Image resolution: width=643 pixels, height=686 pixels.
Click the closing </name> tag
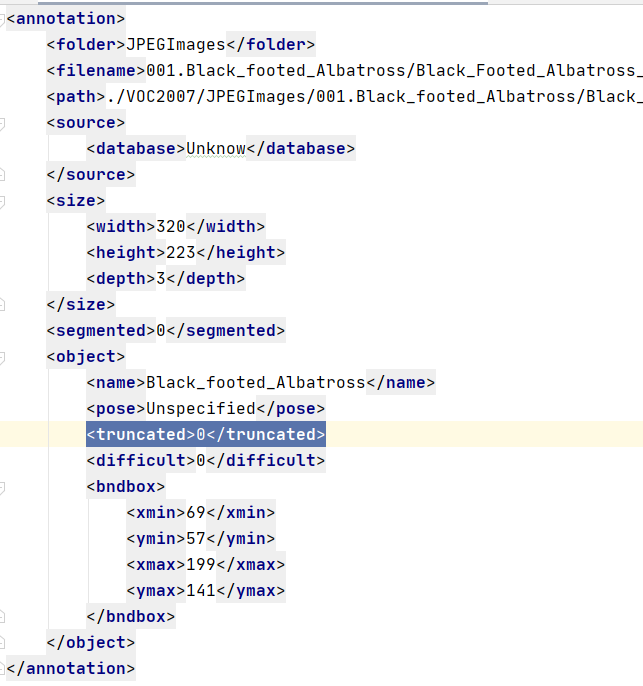(x=401, y=383)
